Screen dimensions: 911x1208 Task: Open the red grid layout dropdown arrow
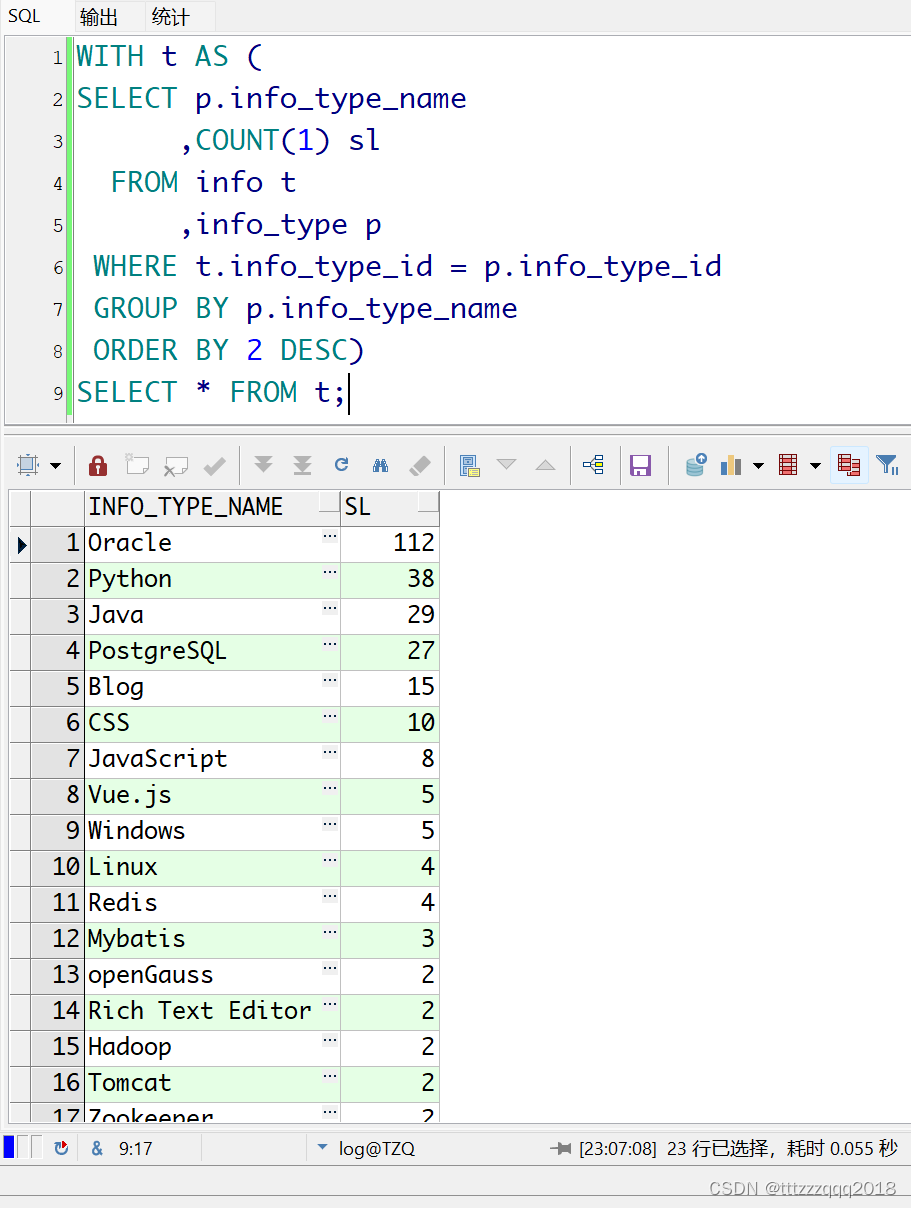click(815, 466)
